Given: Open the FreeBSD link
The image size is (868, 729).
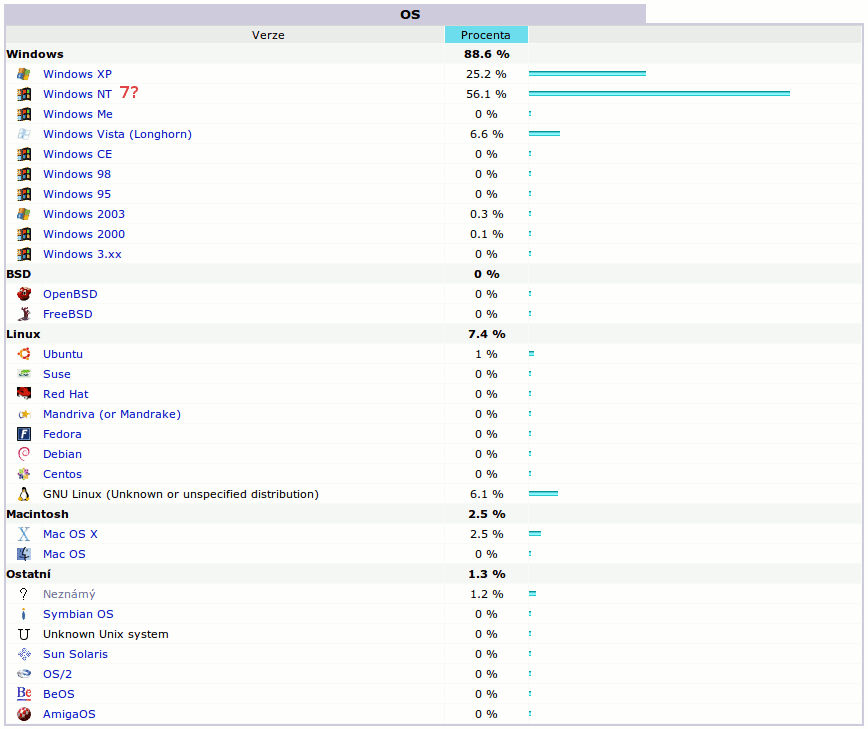Looking at the screenshot, I should pyautogui.click(x=68, y=314).
